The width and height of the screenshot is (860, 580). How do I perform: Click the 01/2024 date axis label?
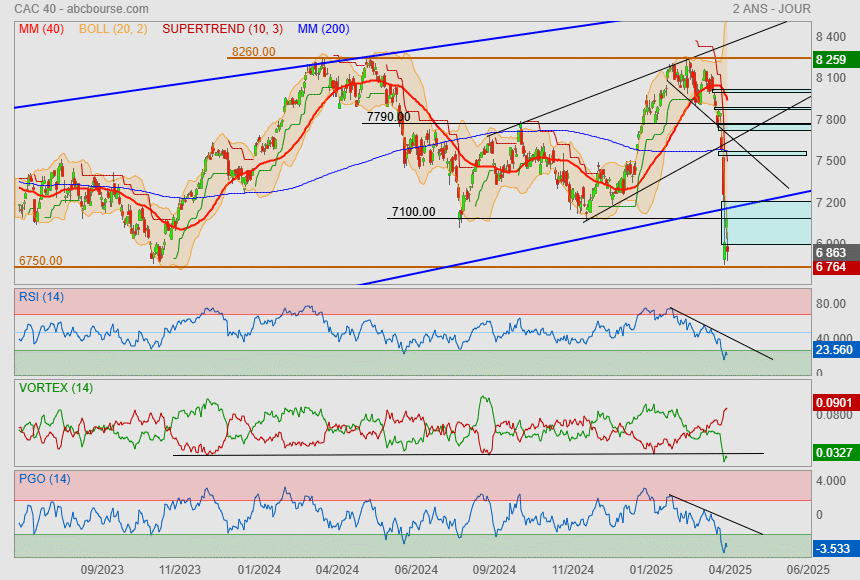tap(259, 570)
